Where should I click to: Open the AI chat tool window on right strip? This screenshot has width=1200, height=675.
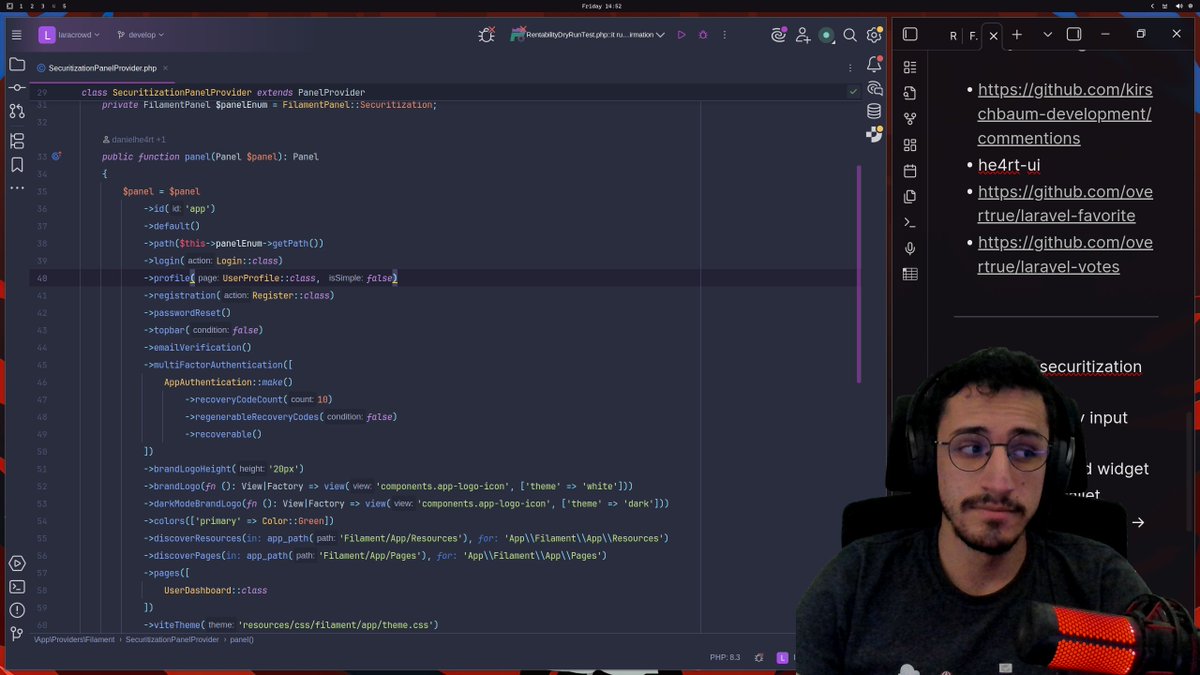point(875,88)
